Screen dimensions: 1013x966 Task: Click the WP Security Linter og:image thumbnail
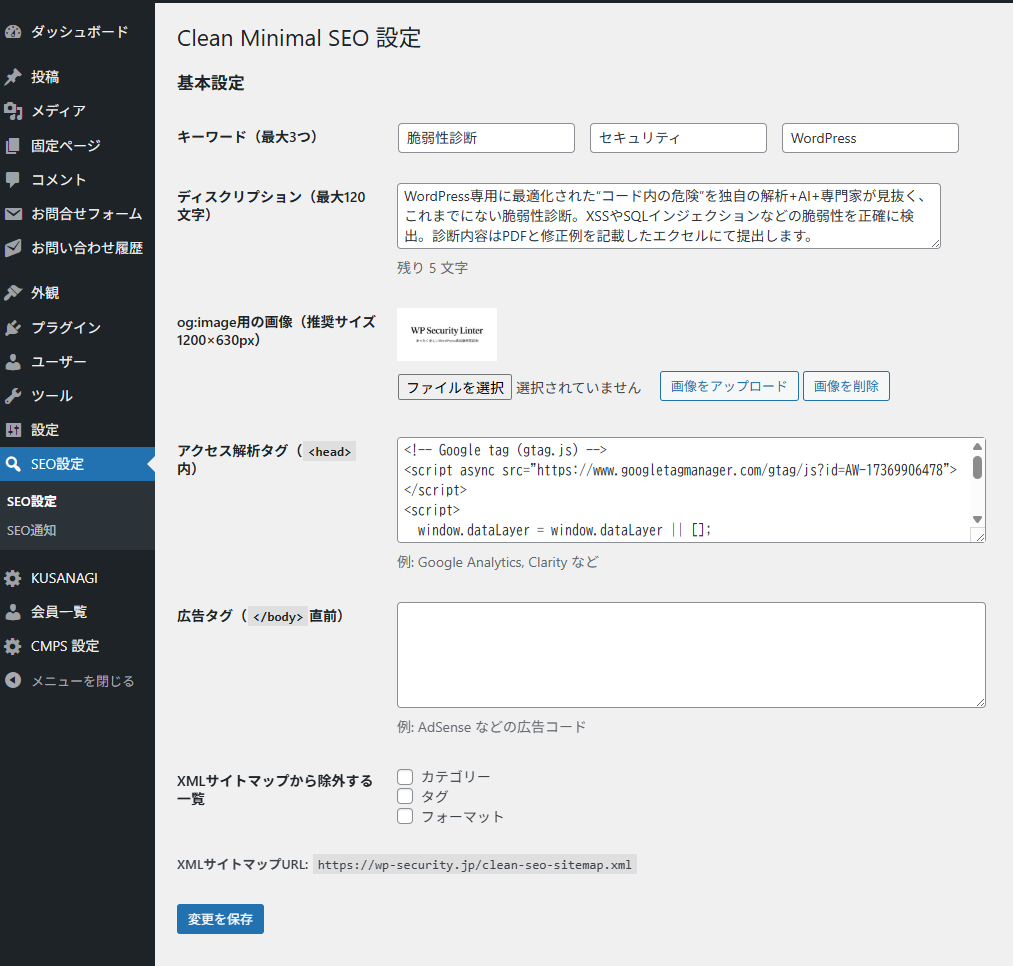pos(447,334)
